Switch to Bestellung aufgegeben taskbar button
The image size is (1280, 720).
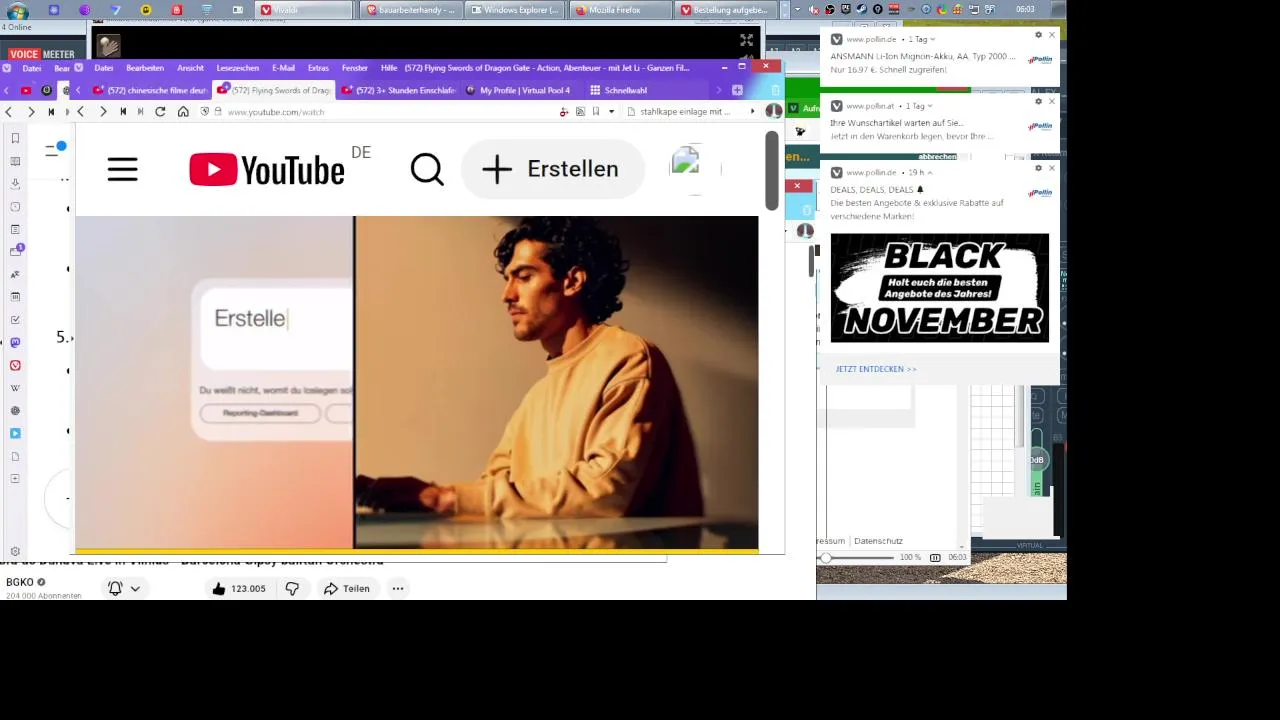coord(727,10)
